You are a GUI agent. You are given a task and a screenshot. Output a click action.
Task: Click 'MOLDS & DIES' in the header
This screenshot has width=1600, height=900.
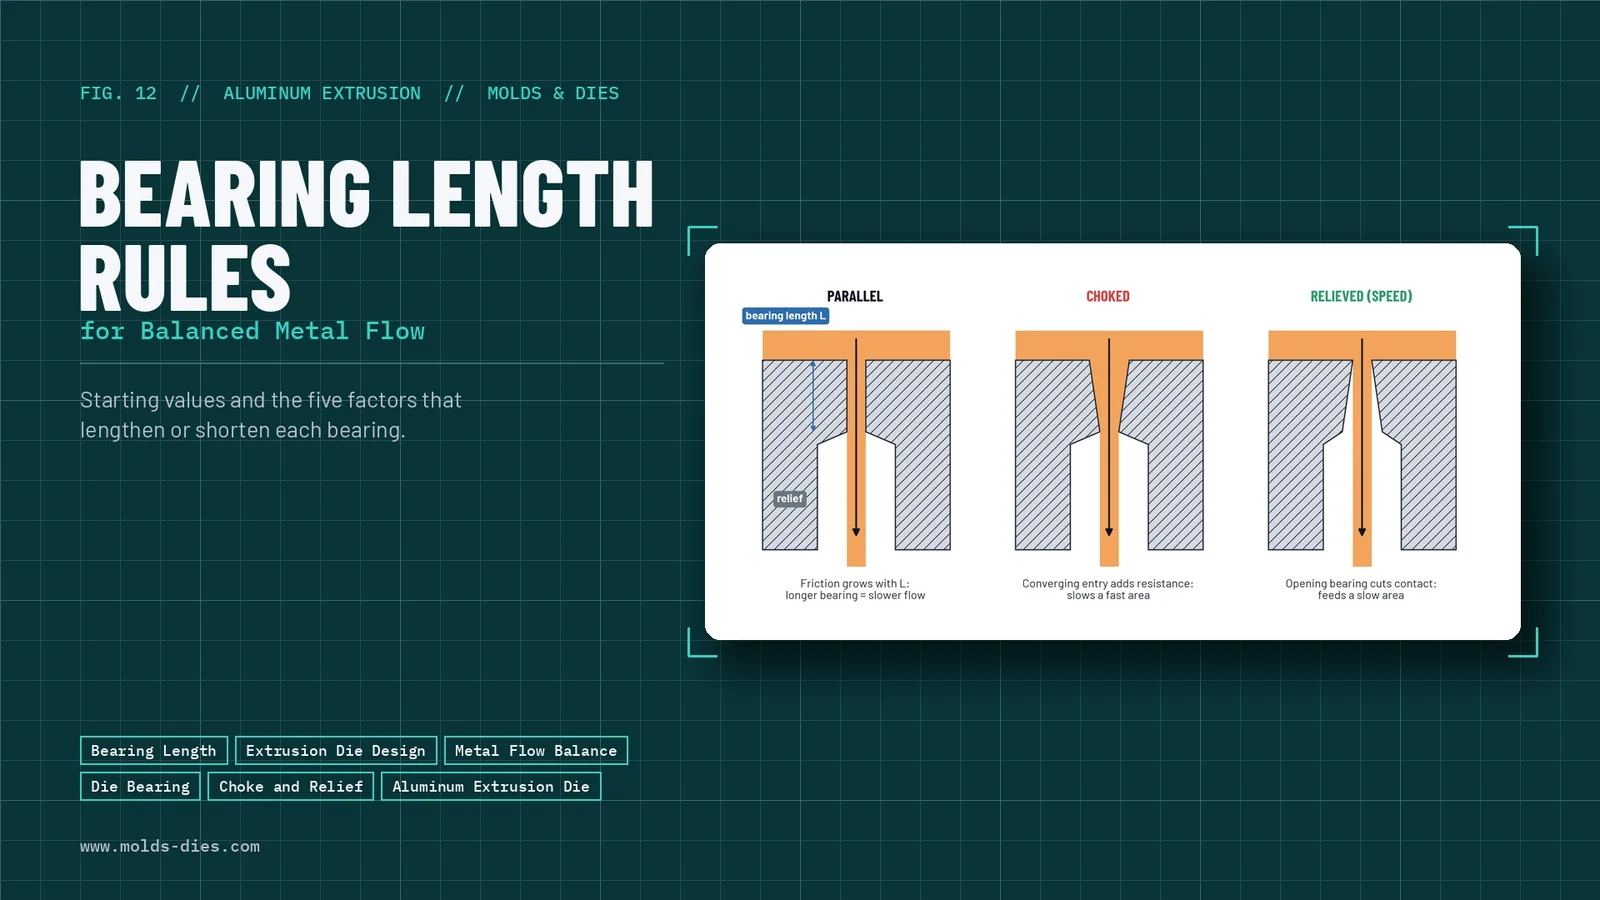tap(553, 93)
